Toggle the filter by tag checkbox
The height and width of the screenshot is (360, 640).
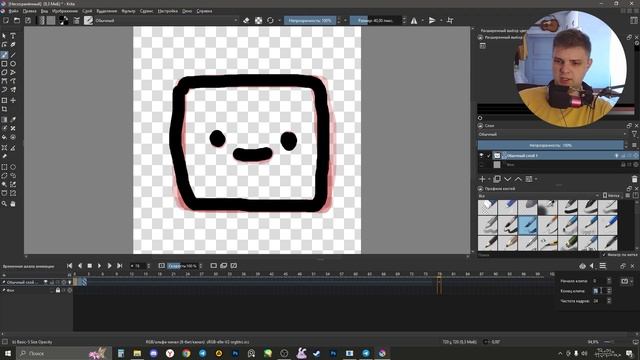604,255
